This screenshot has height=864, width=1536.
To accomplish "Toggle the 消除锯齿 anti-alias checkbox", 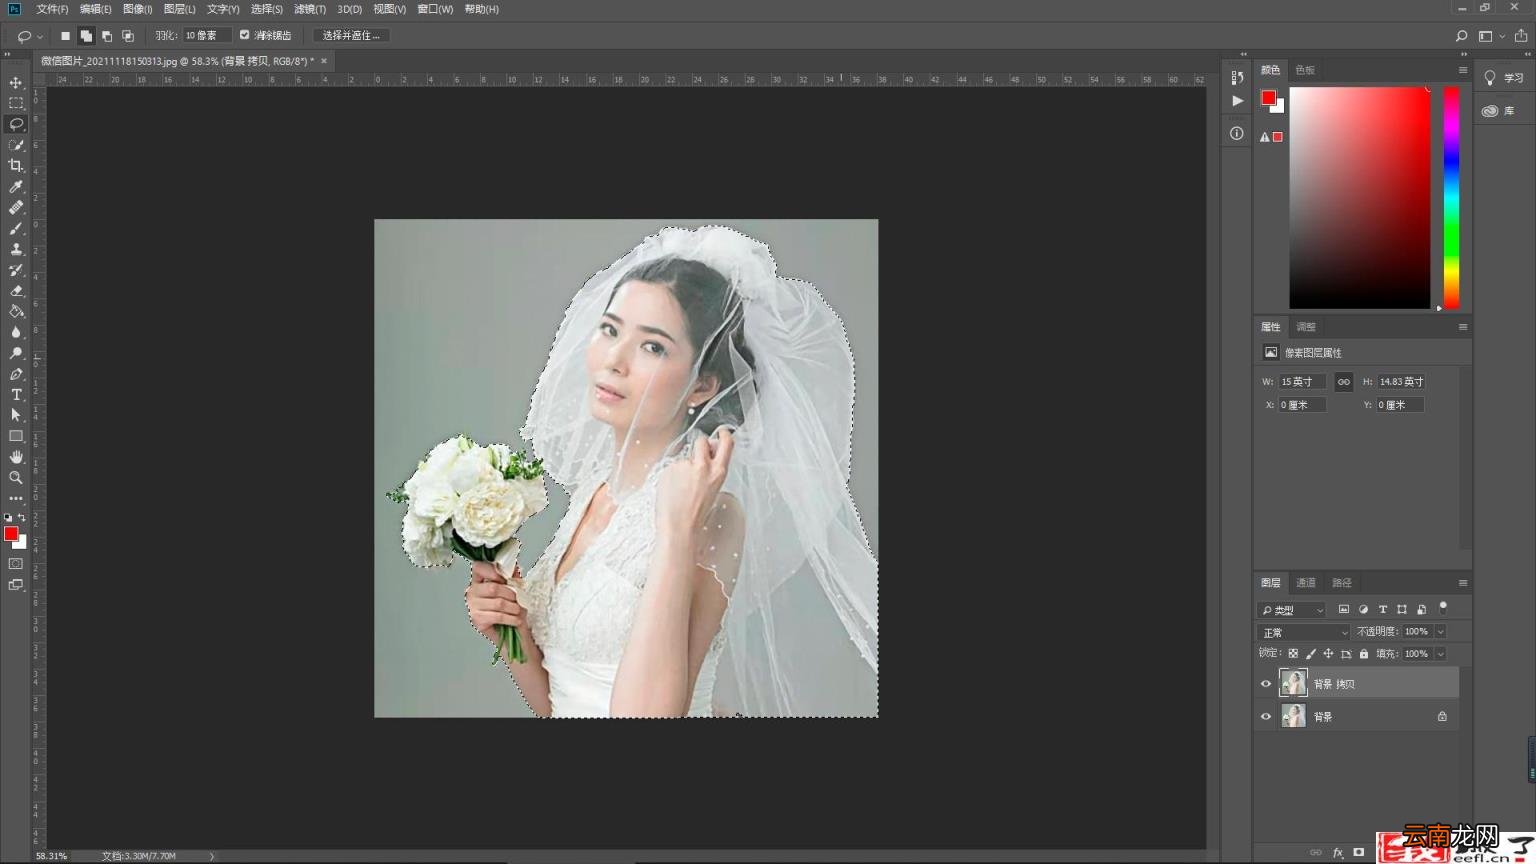I will (x=244, y=35).
